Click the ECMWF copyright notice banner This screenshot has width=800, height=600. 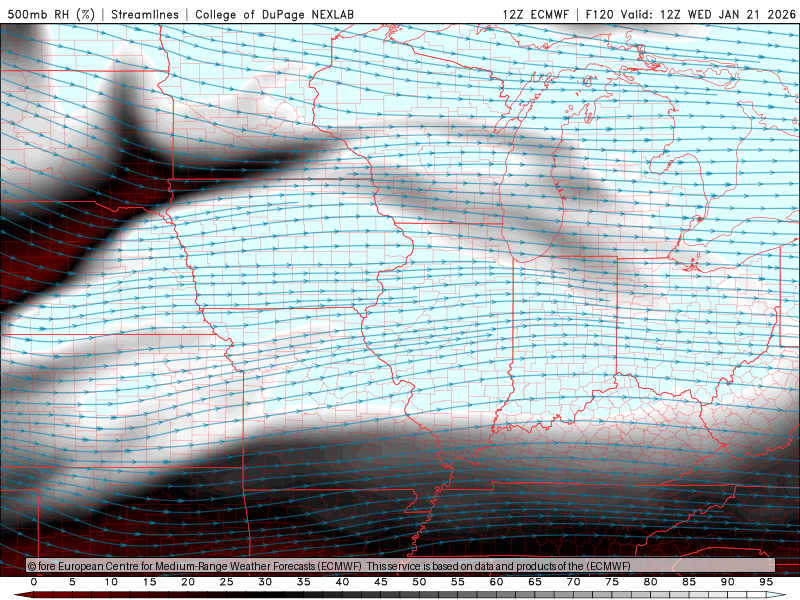click(401, 566)
